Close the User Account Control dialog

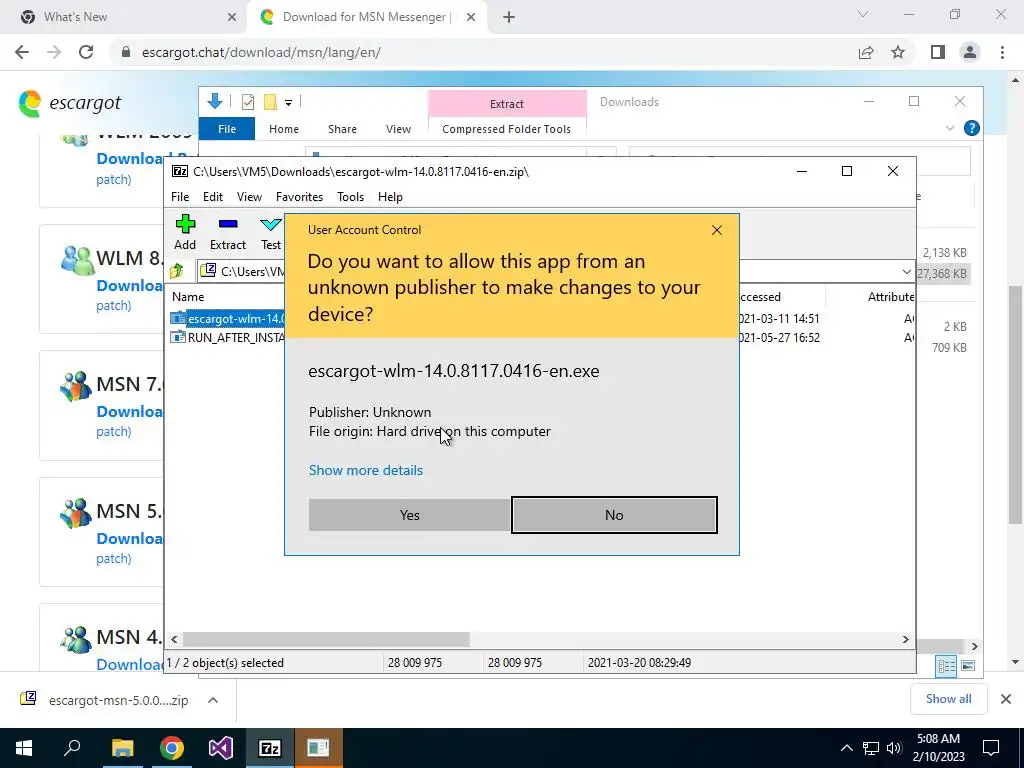[x=716, y=230]
